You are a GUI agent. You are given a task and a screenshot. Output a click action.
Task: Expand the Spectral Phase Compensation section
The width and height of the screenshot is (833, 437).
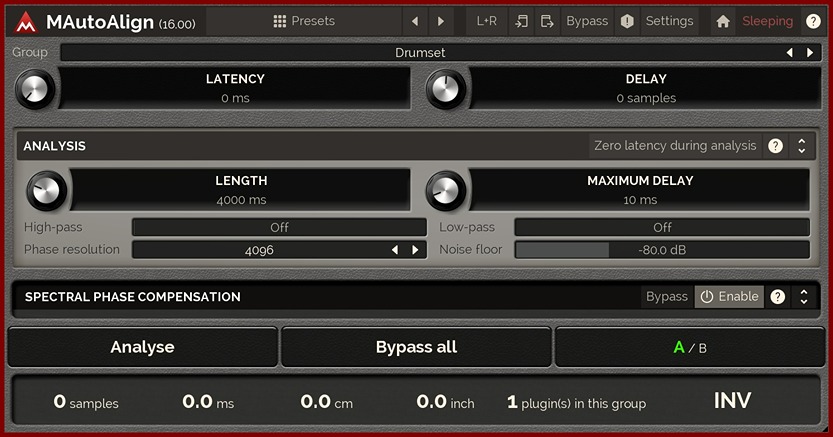point(804,296)
